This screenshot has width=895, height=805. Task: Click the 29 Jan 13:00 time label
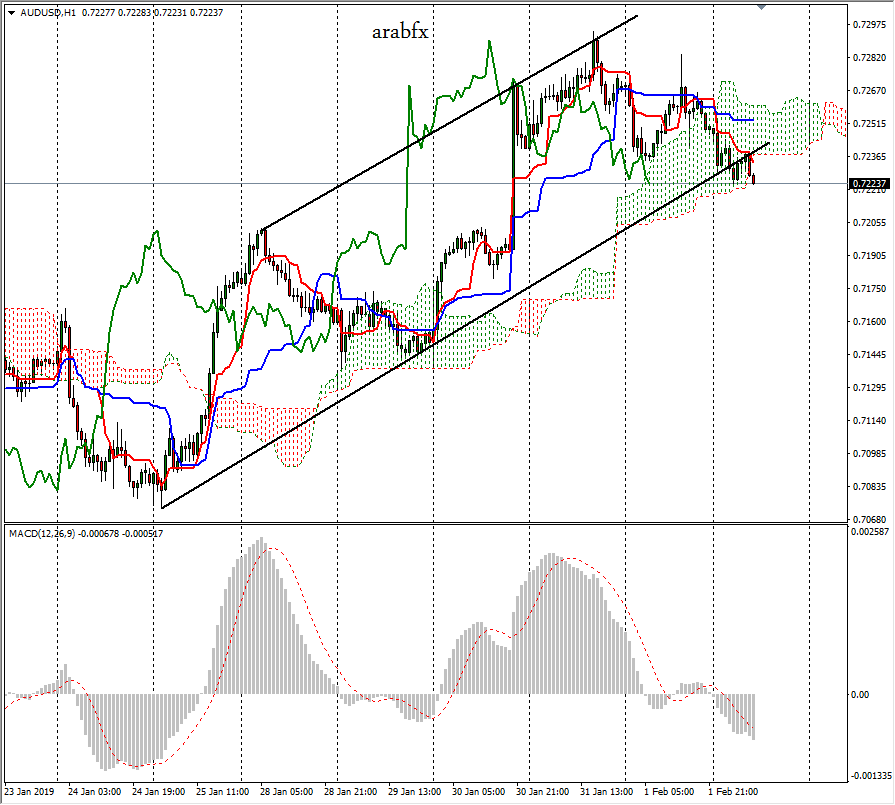coord(414,792)
